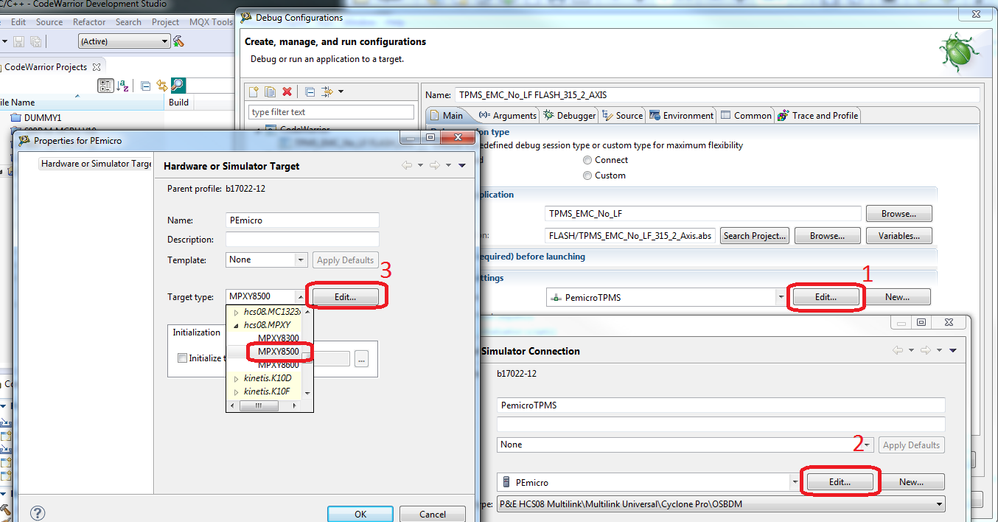The height and width of the screenshot is (522, 998).
Task: Open the Edit menu in CodeWarrior
Action: pos(18,22)
